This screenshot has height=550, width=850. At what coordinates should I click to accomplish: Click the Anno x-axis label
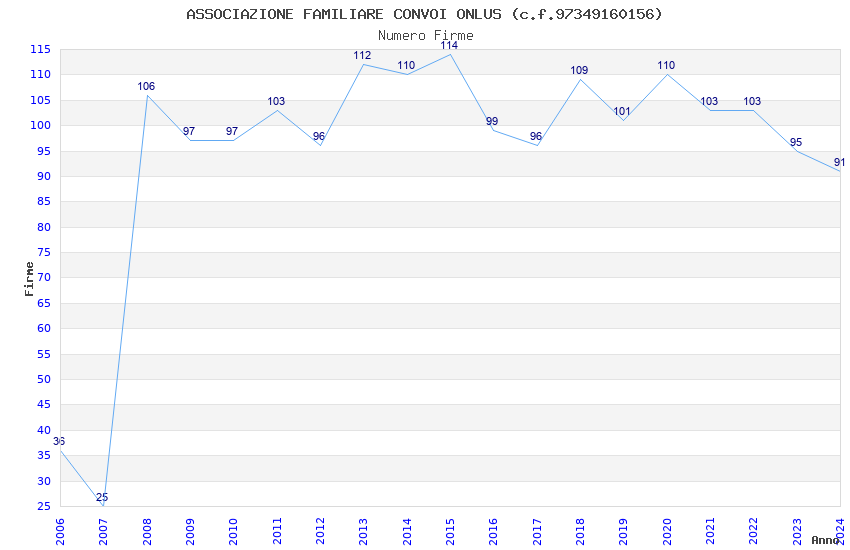point(825,540)
